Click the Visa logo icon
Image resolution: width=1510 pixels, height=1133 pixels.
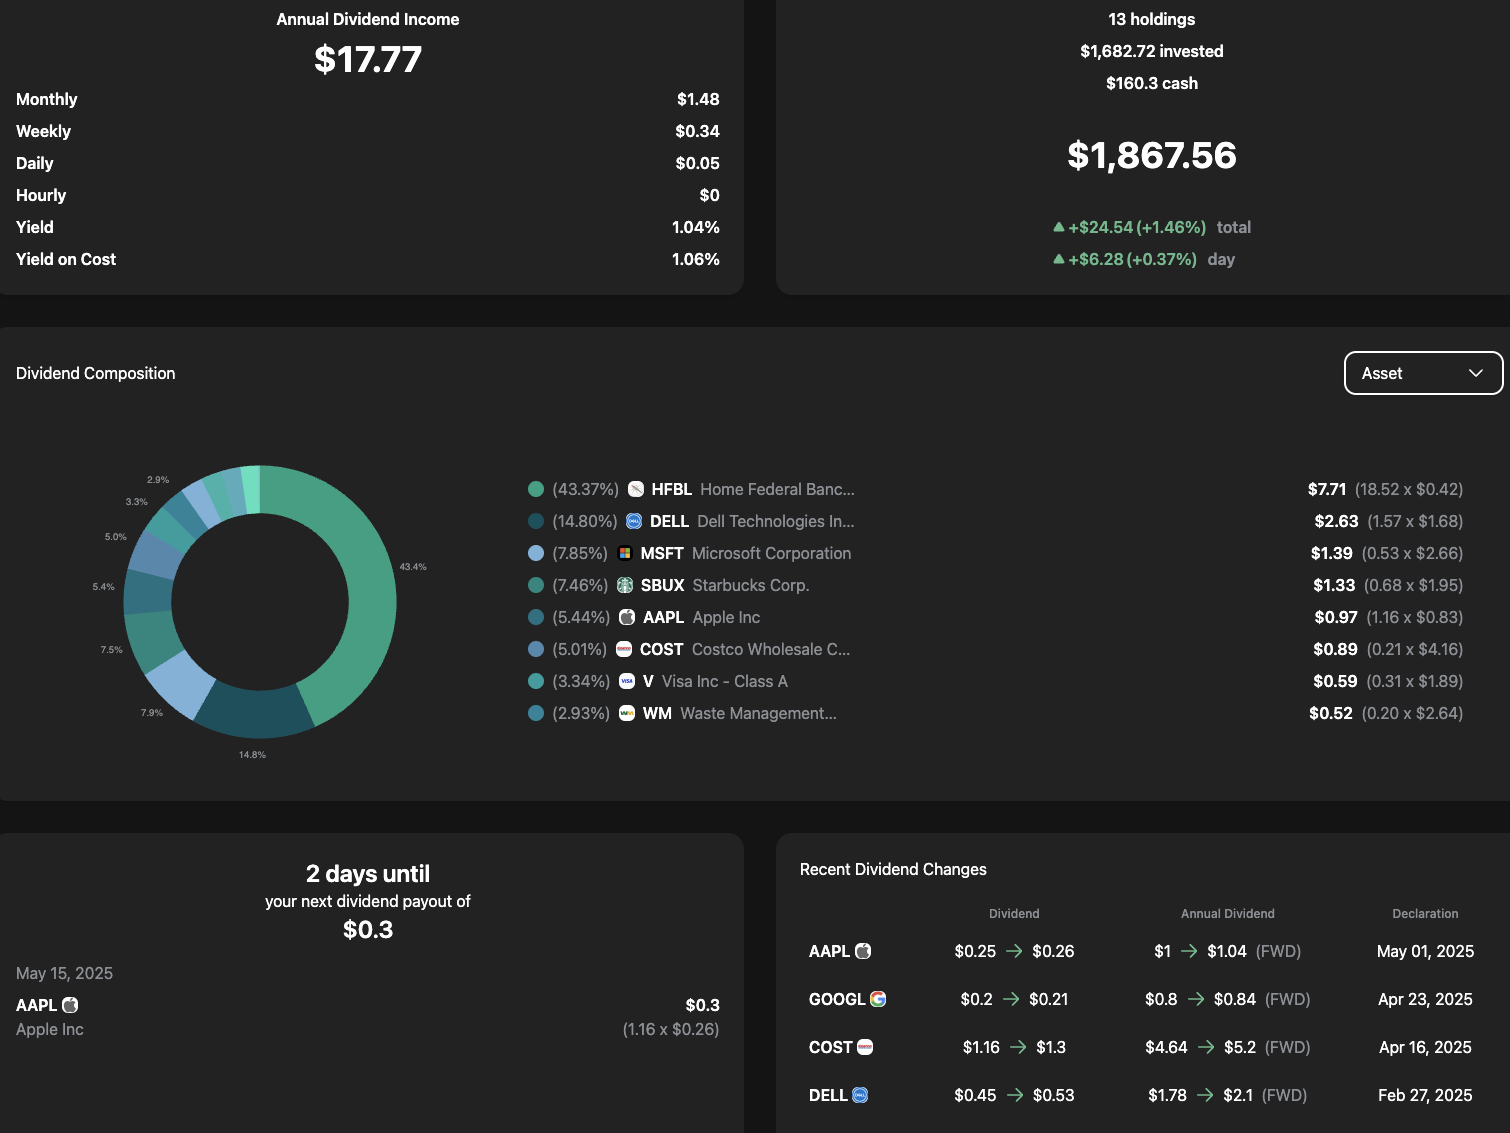627,681
